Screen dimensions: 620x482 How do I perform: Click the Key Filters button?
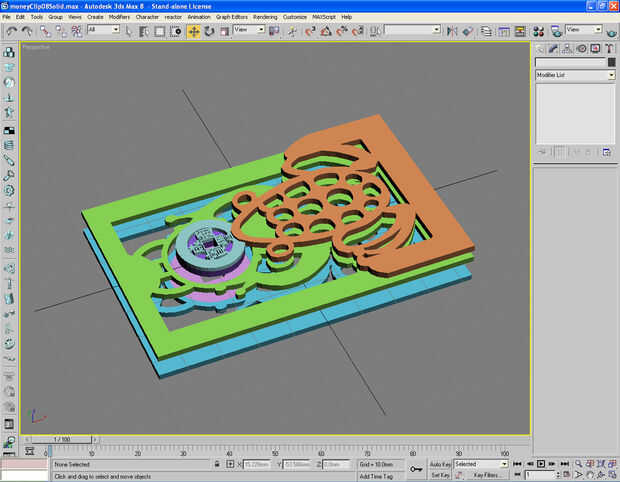[x=487, y=475]
